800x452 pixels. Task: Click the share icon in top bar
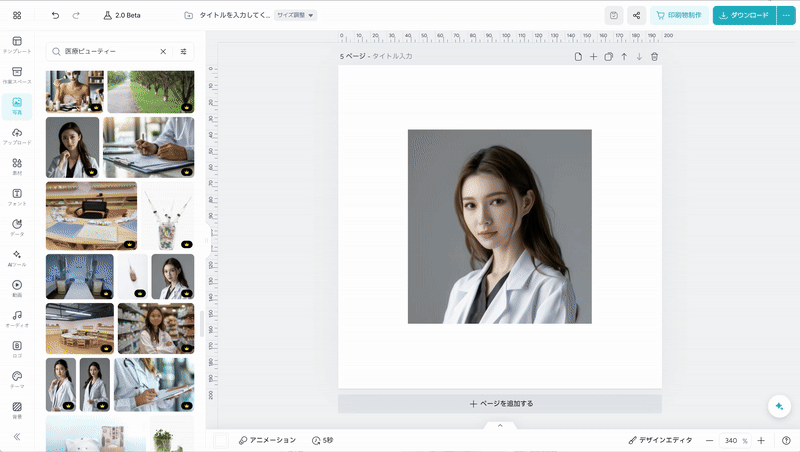[x=637, y=16]
